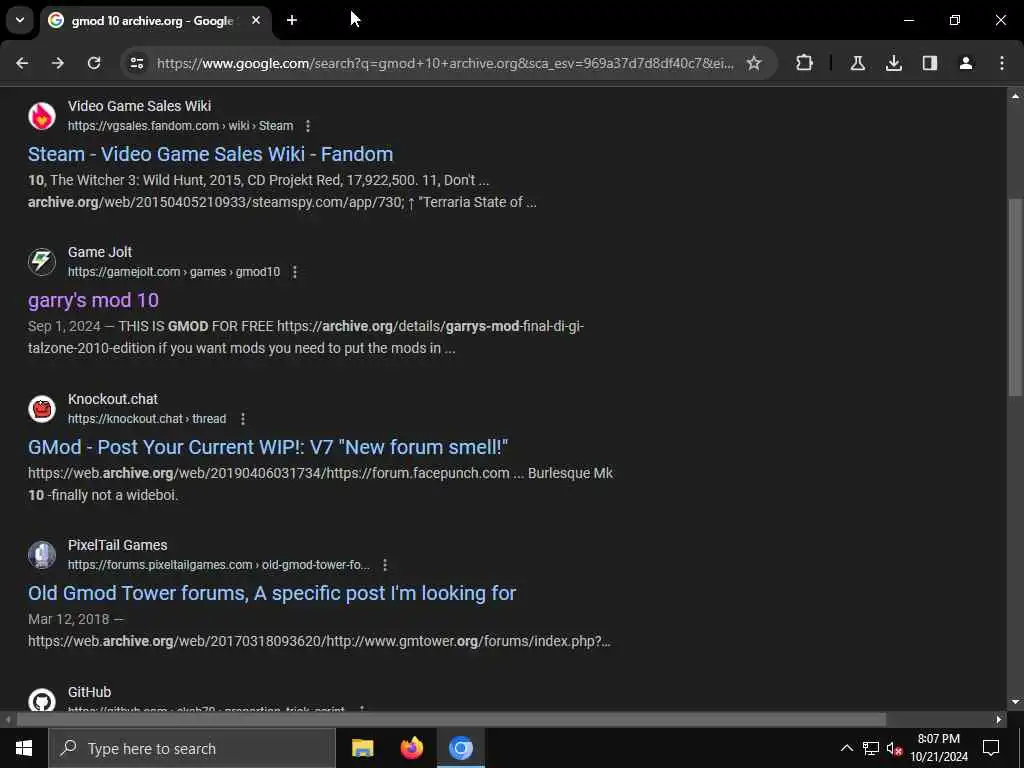Screen dimensions: 1024x768
Task: Click the gamejolt.com games gmod10 breadcrumb
Action: [x=174, y=272]
